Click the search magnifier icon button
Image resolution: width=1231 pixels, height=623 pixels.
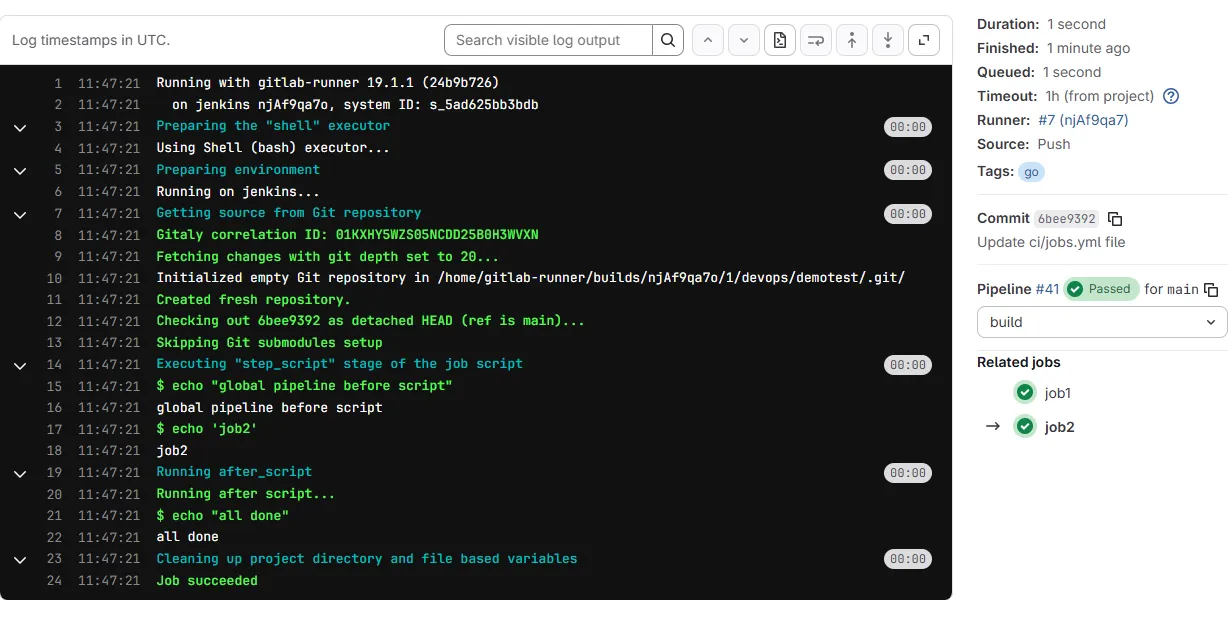668,40
